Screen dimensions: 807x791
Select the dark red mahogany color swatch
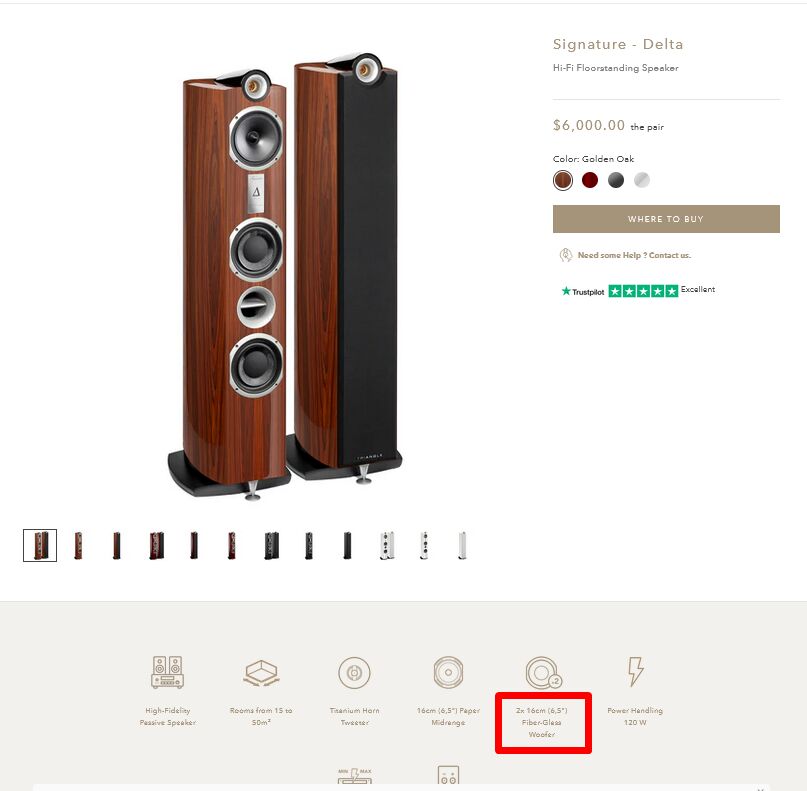click(x=590, y=180)
